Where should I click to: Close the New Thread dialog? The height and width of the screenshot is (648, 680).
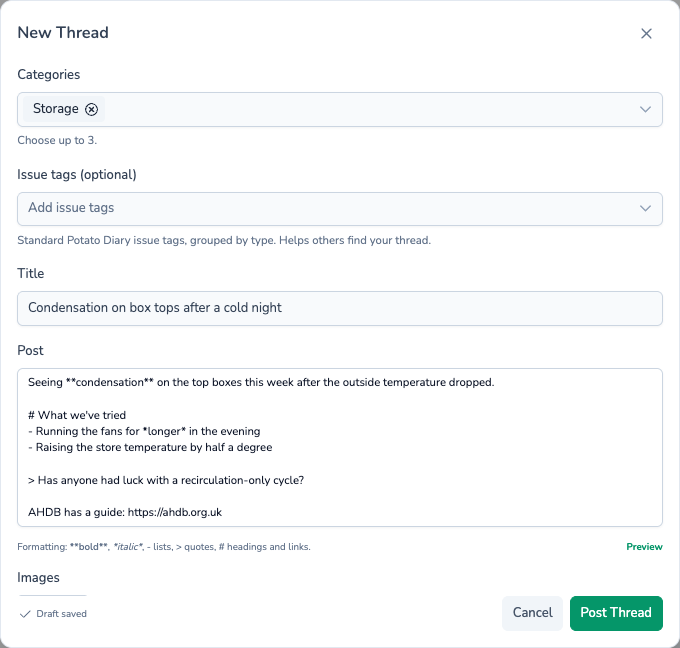(x=646, y=33)
